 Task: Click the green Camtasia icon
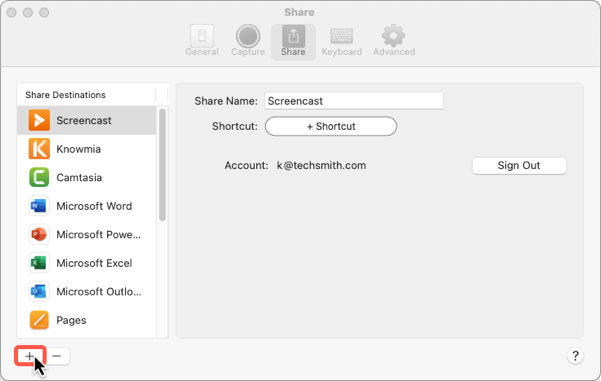pyautogui.click(x=39, y=177)
